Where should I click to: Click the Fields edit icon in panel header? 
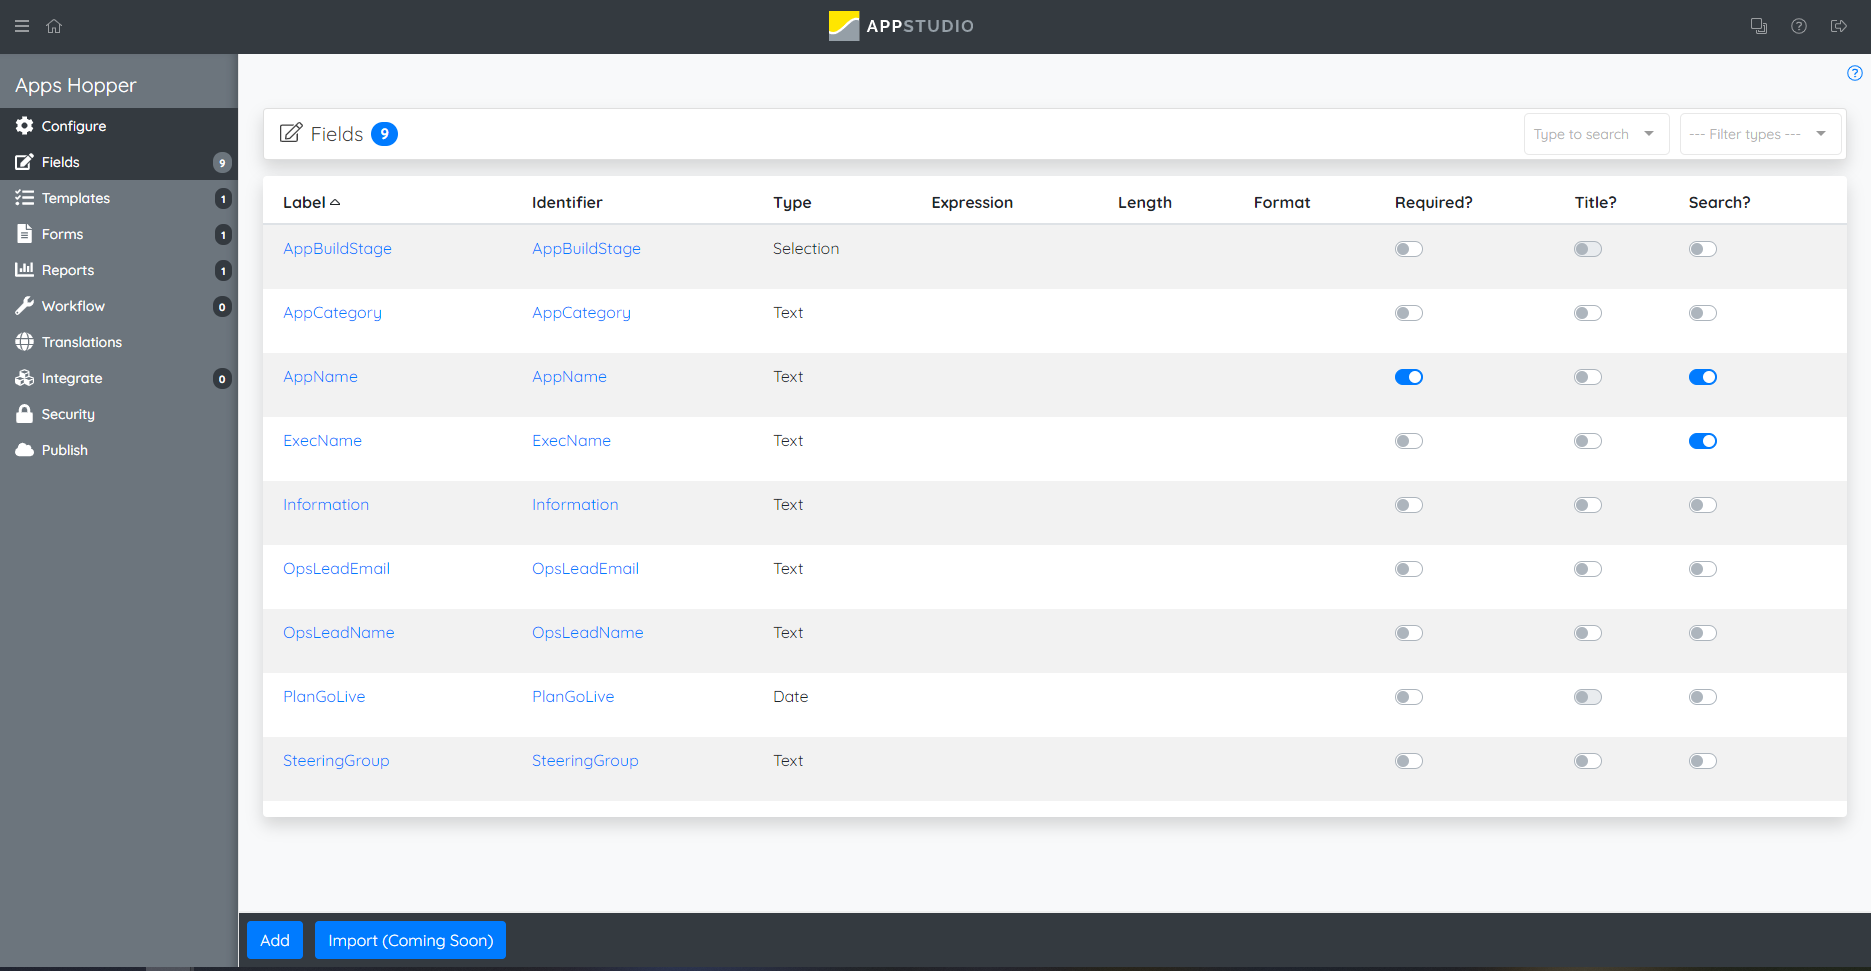291,133
